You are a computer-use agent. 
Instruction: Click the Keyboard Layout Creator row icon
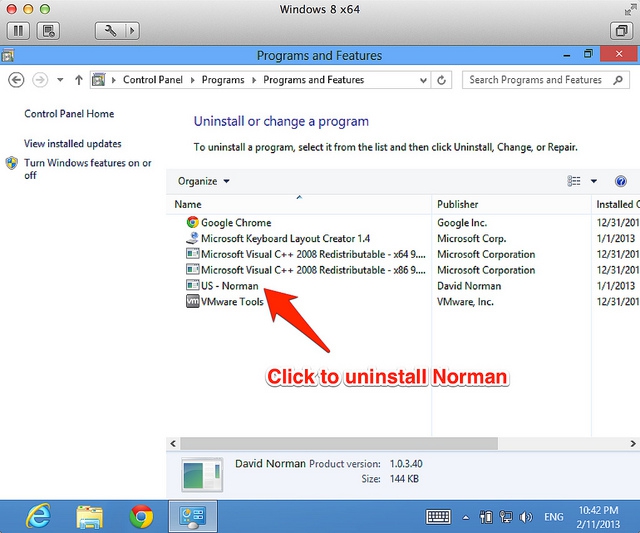192,238
